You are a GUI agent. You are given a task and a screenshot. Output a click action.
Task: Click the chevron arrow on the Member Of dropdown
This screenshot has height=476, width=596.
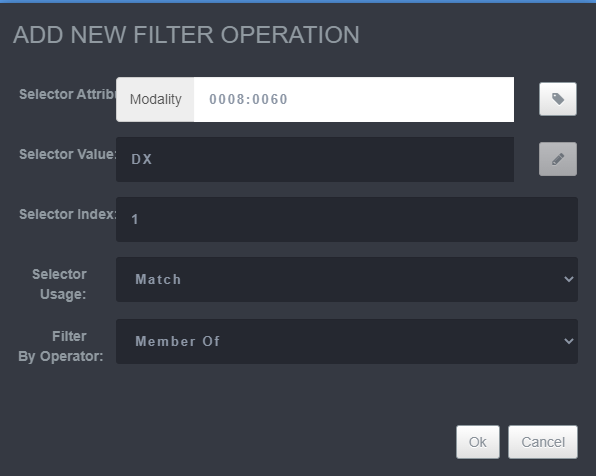tap(569, 341)
